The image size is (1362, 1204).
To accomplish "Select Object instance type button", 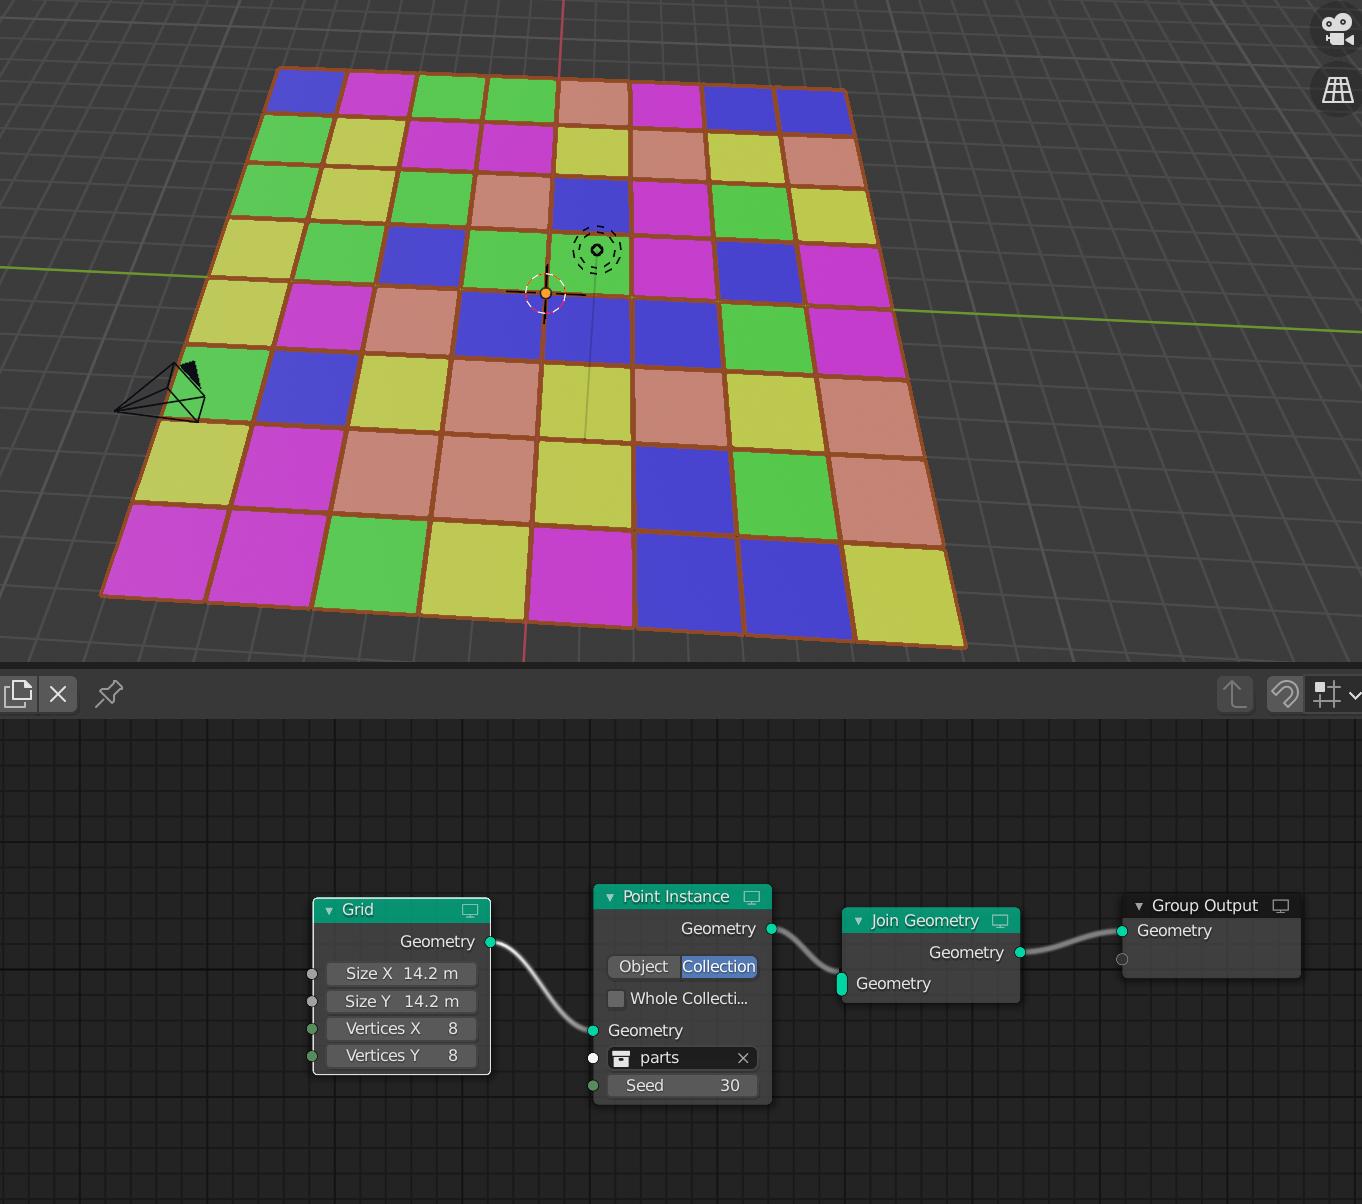I will pyautogui.click(x=644, y=967).
